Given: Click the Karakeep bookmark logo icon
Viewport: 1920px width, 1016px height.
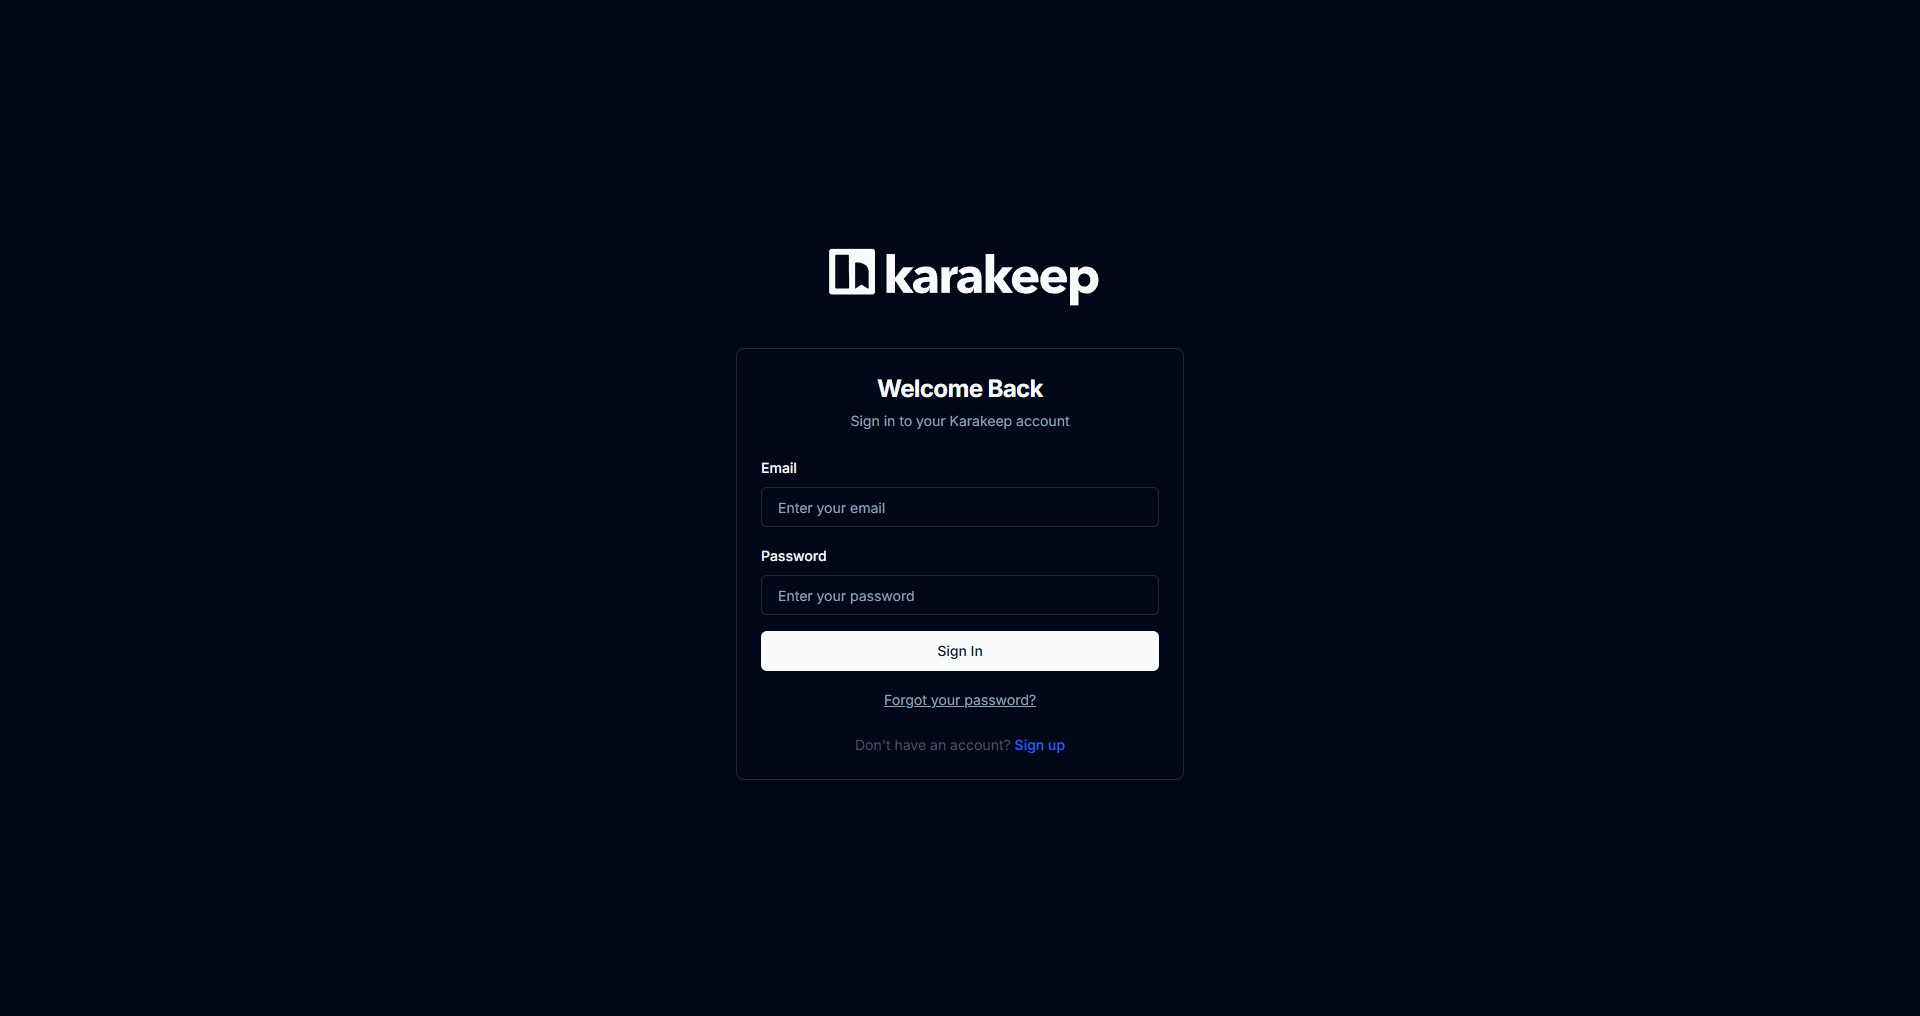Looking at the screenshot, I should 852,272.
